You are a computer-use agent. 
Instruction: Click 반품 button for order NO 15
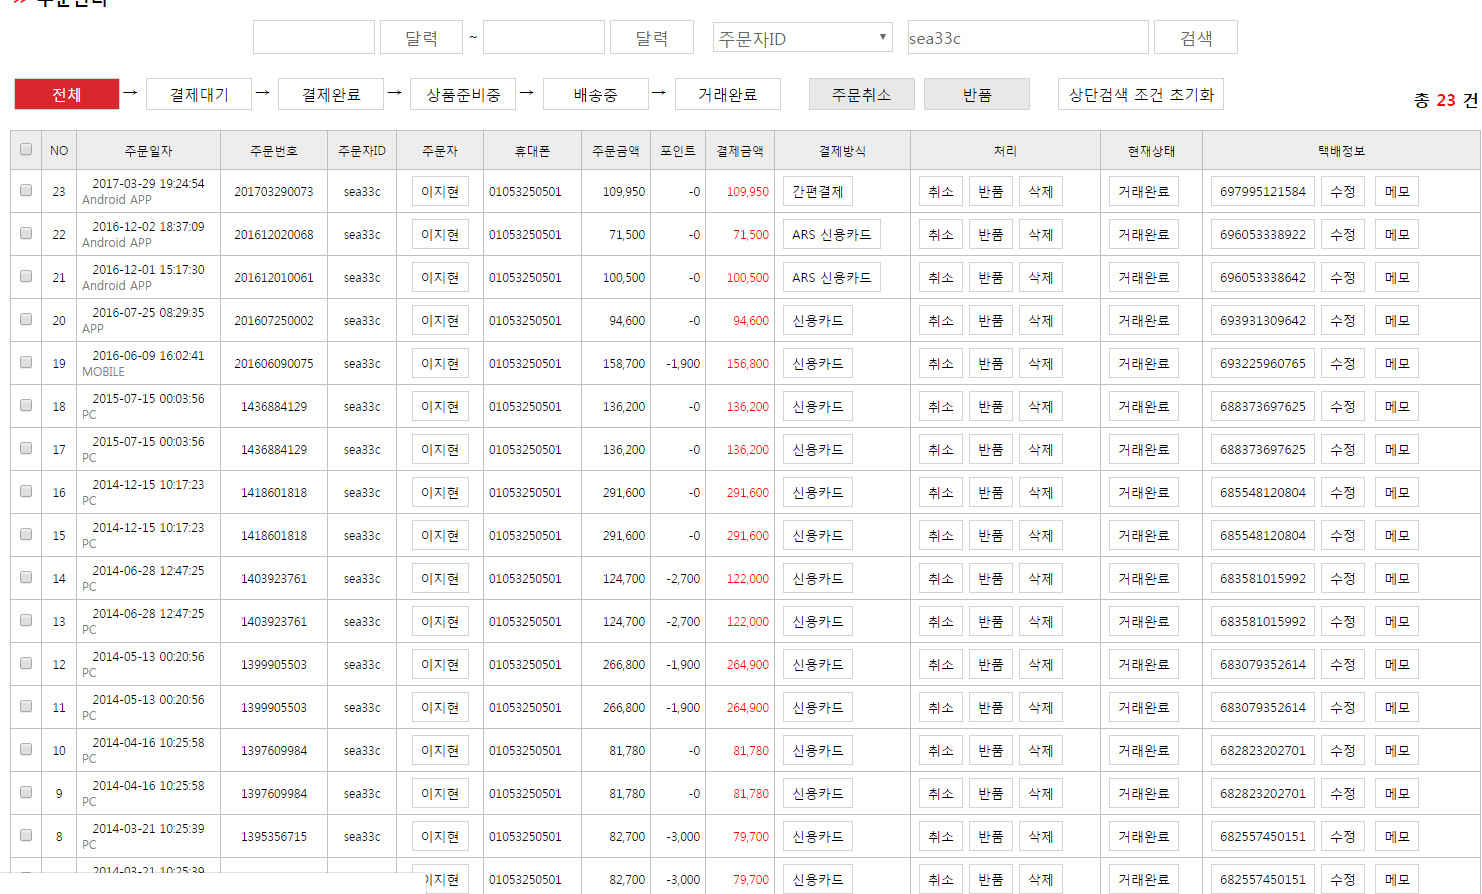991,535
